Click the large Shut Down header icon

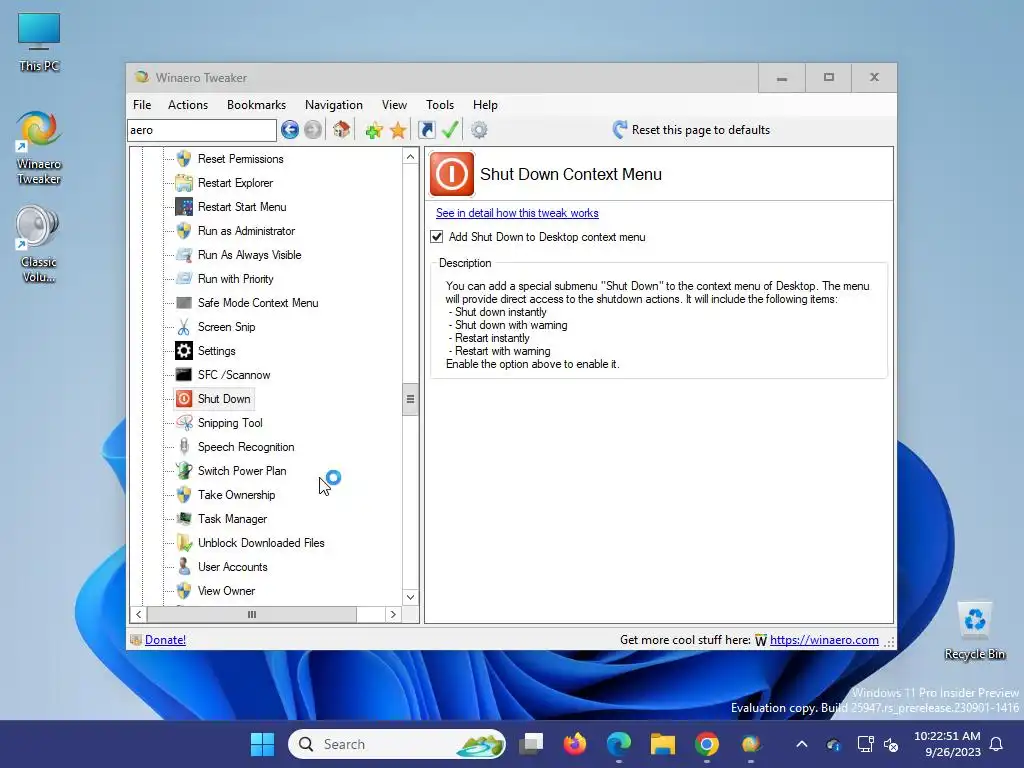tap(451, 174)
